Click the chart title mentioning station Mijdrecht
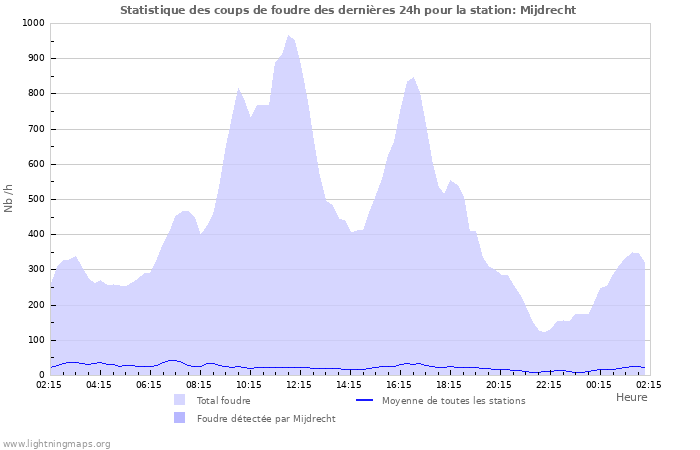Viewport: 700px width, 450px height. 348,10
